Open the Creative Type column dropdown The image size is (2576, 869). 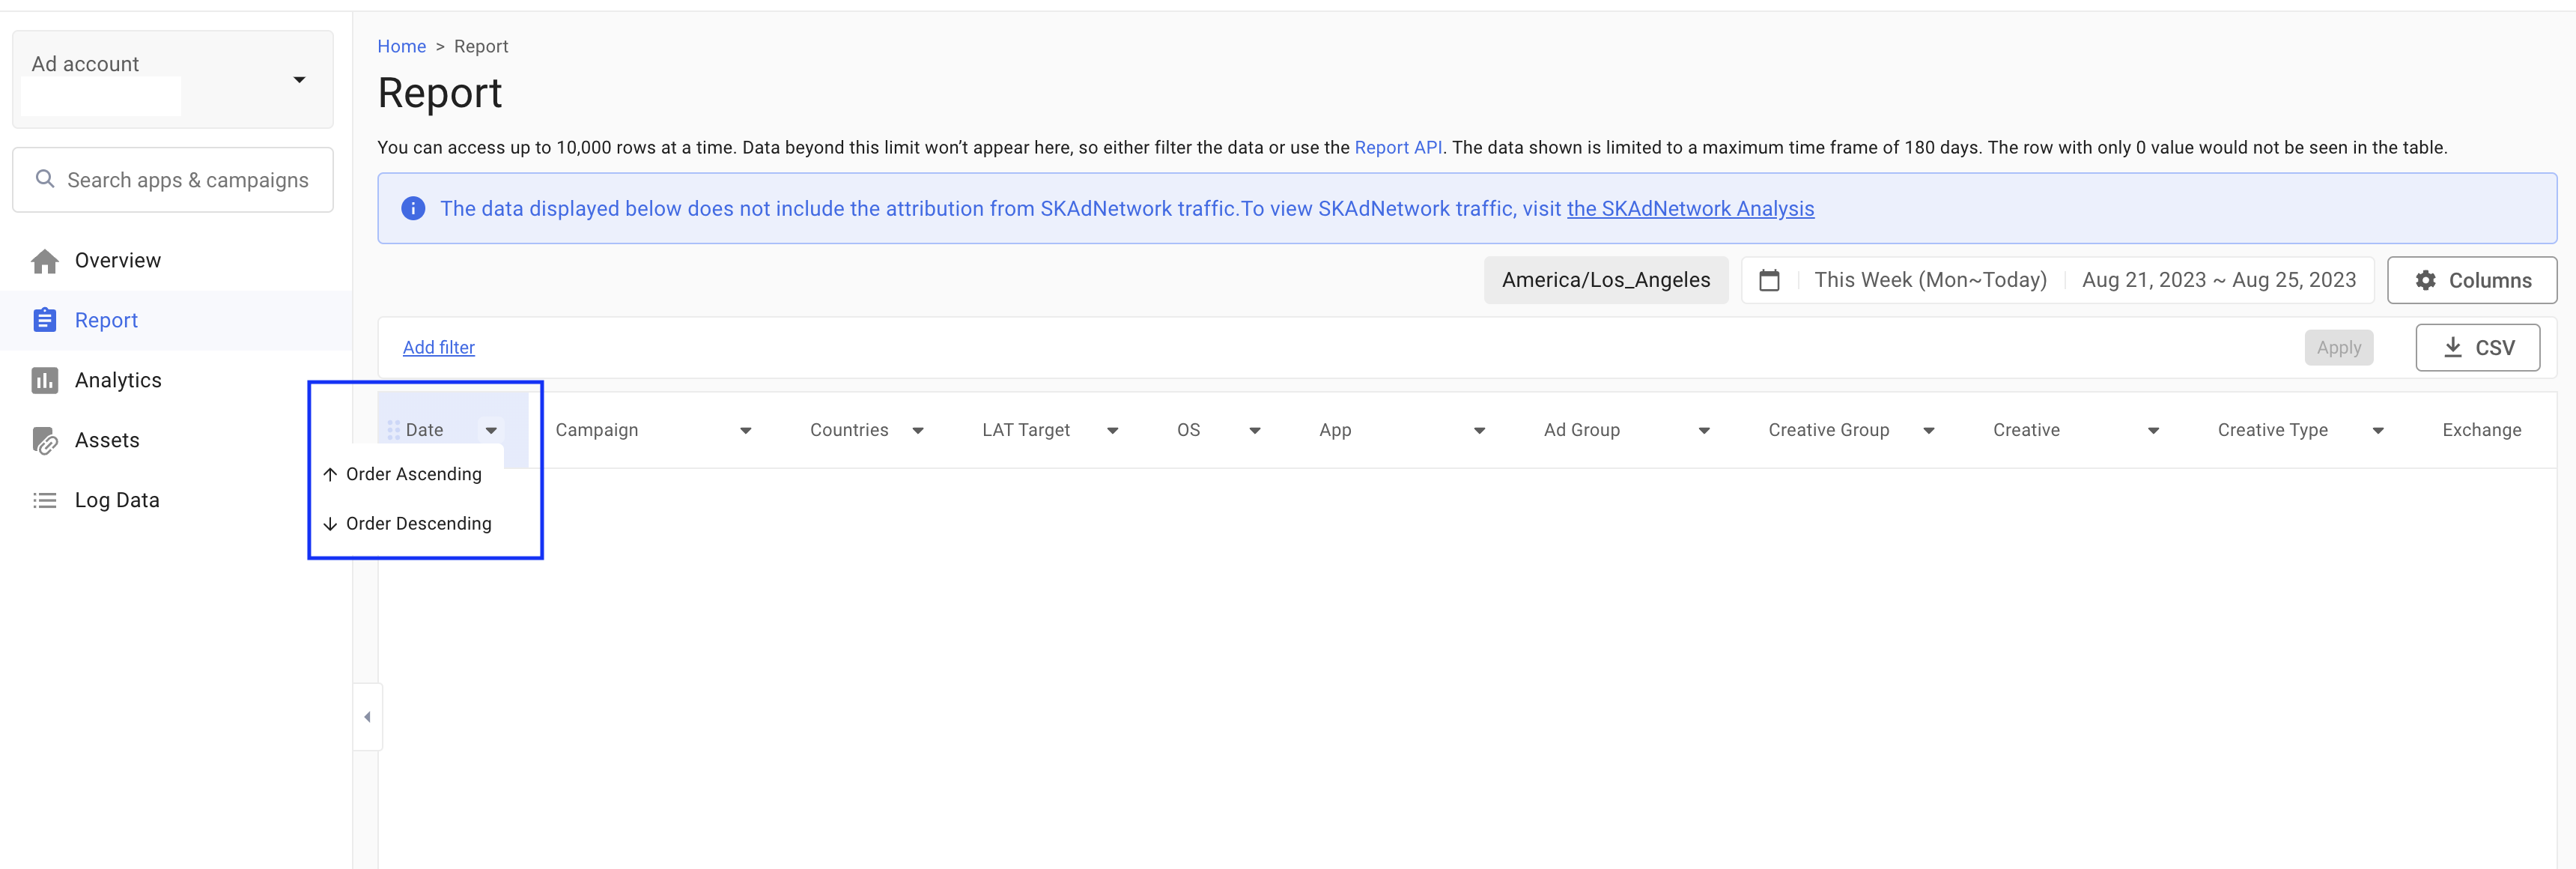point(2380,430)
